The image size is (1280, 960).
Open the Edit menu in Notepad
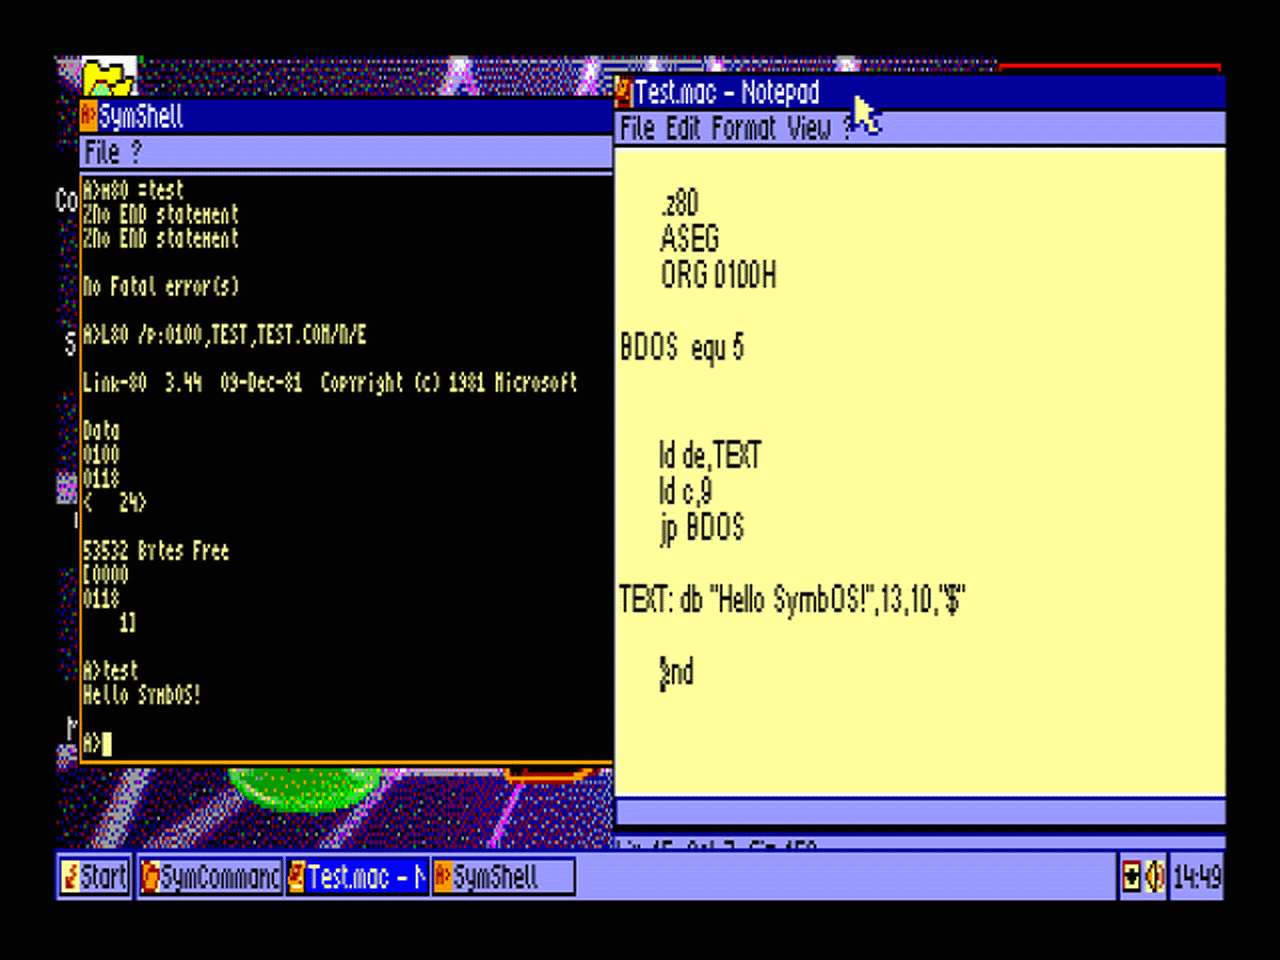click(683, 129)
